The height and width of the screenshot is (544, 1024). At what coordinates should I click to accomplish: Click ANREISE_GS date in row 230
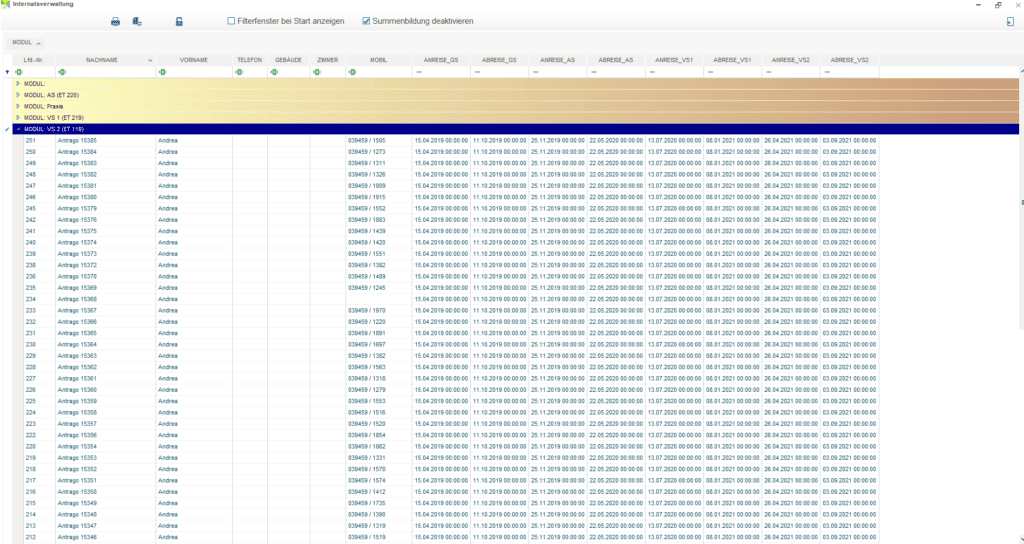(441, 344)
